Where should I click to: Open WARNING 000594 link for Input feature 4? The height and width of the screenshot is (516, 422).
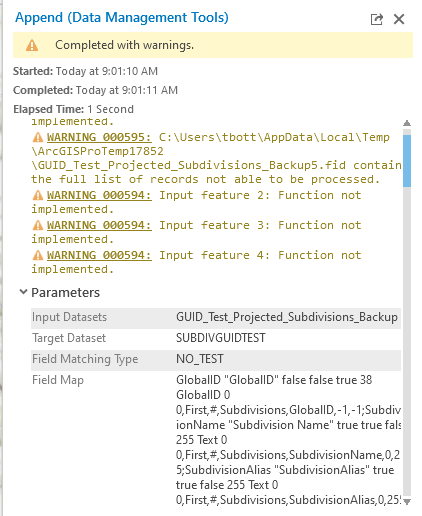coord(99,255)
